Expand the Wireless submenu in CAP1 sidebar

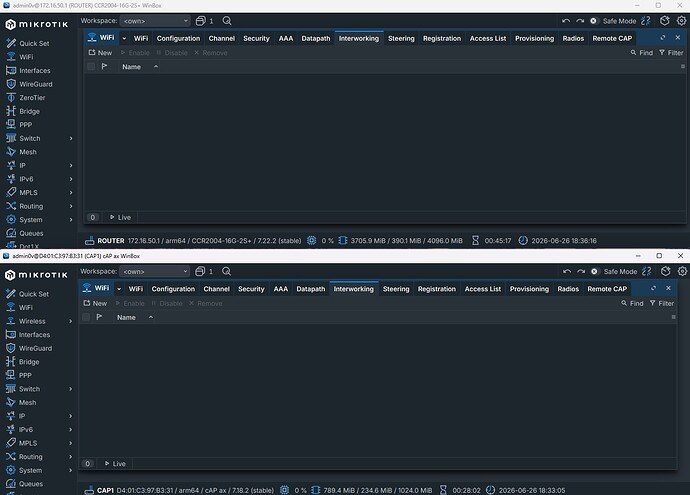(70, 321)
